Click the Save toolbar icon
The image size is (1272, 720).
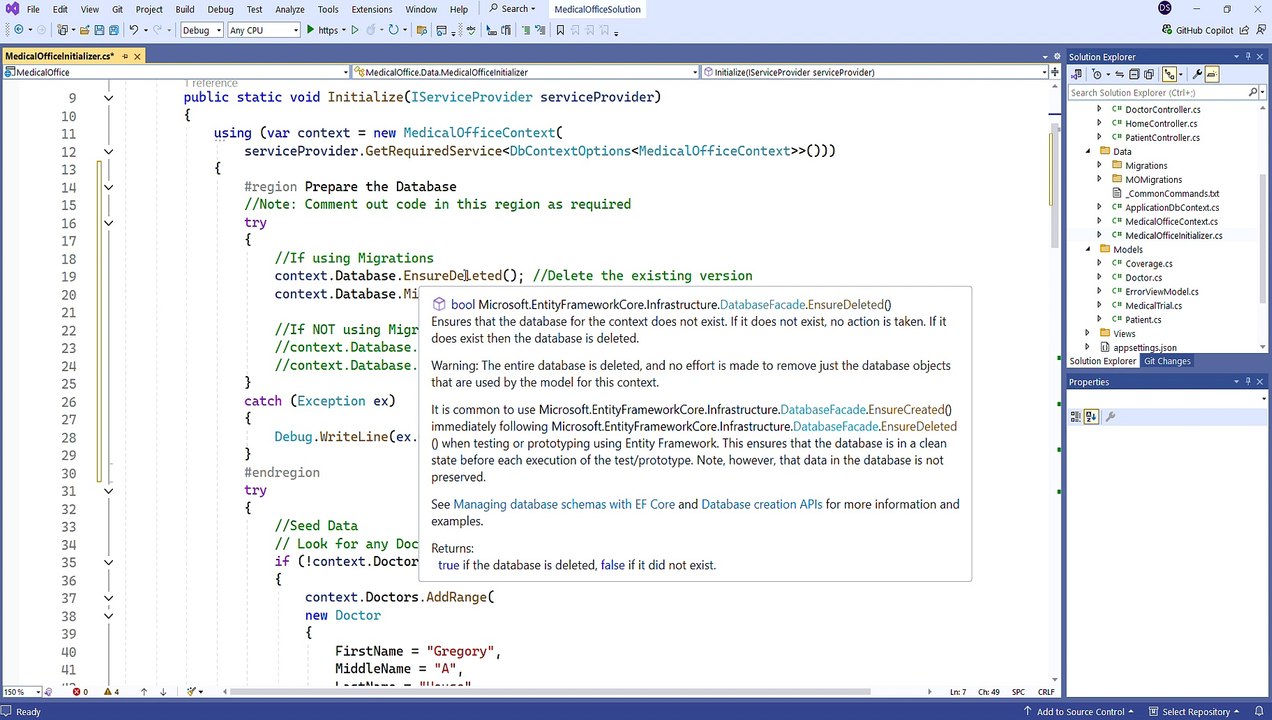98,30
